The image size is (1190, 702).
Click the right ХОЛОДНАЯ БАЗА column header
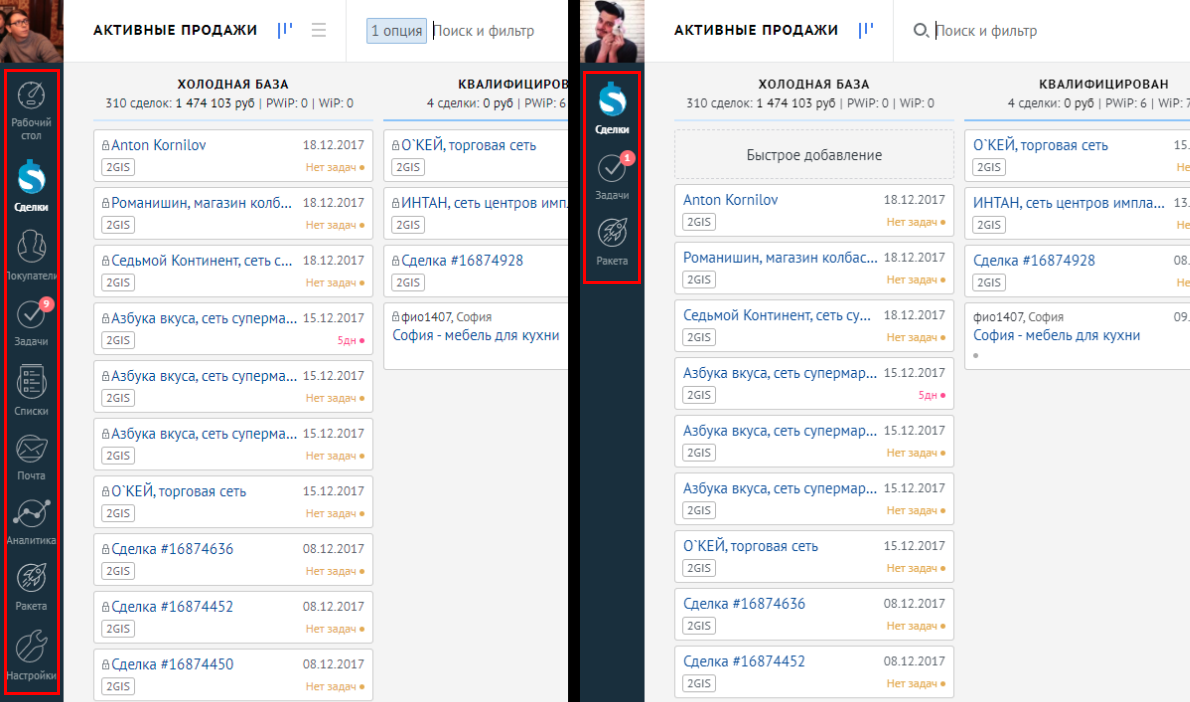tap(814, 84)
